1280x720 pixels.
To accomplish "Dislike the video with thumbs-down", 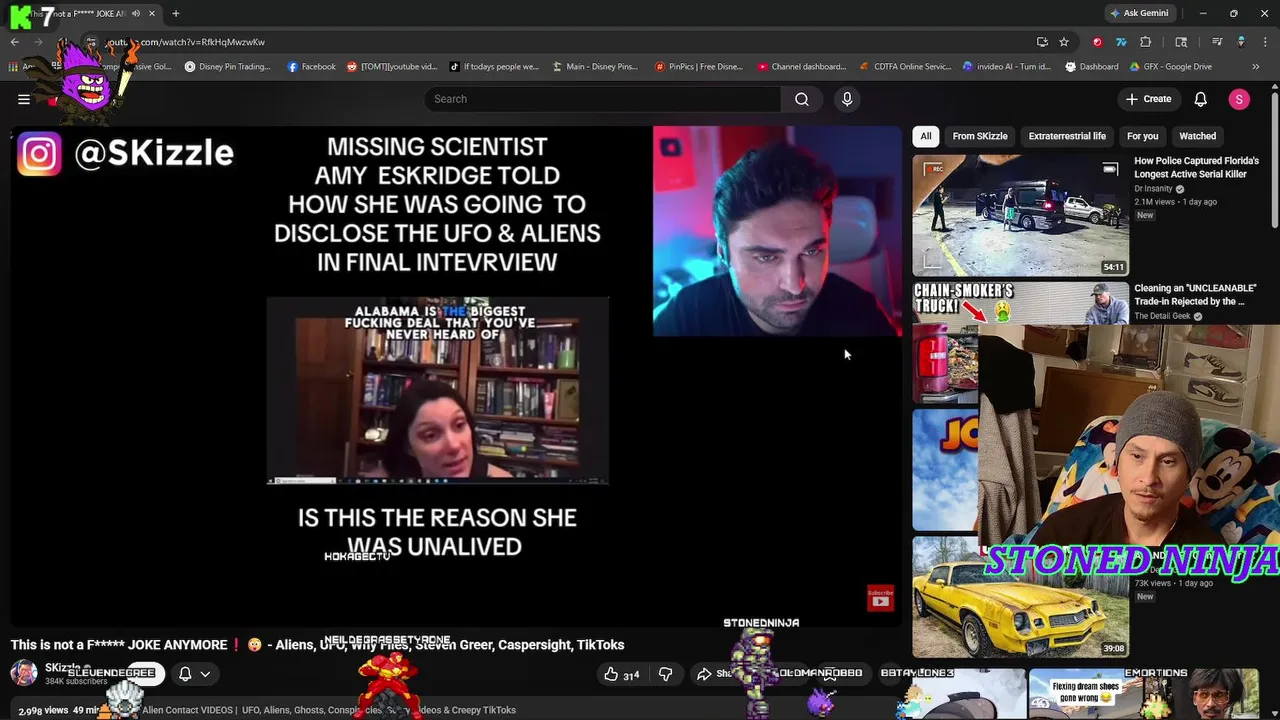I will coord(665,675).
